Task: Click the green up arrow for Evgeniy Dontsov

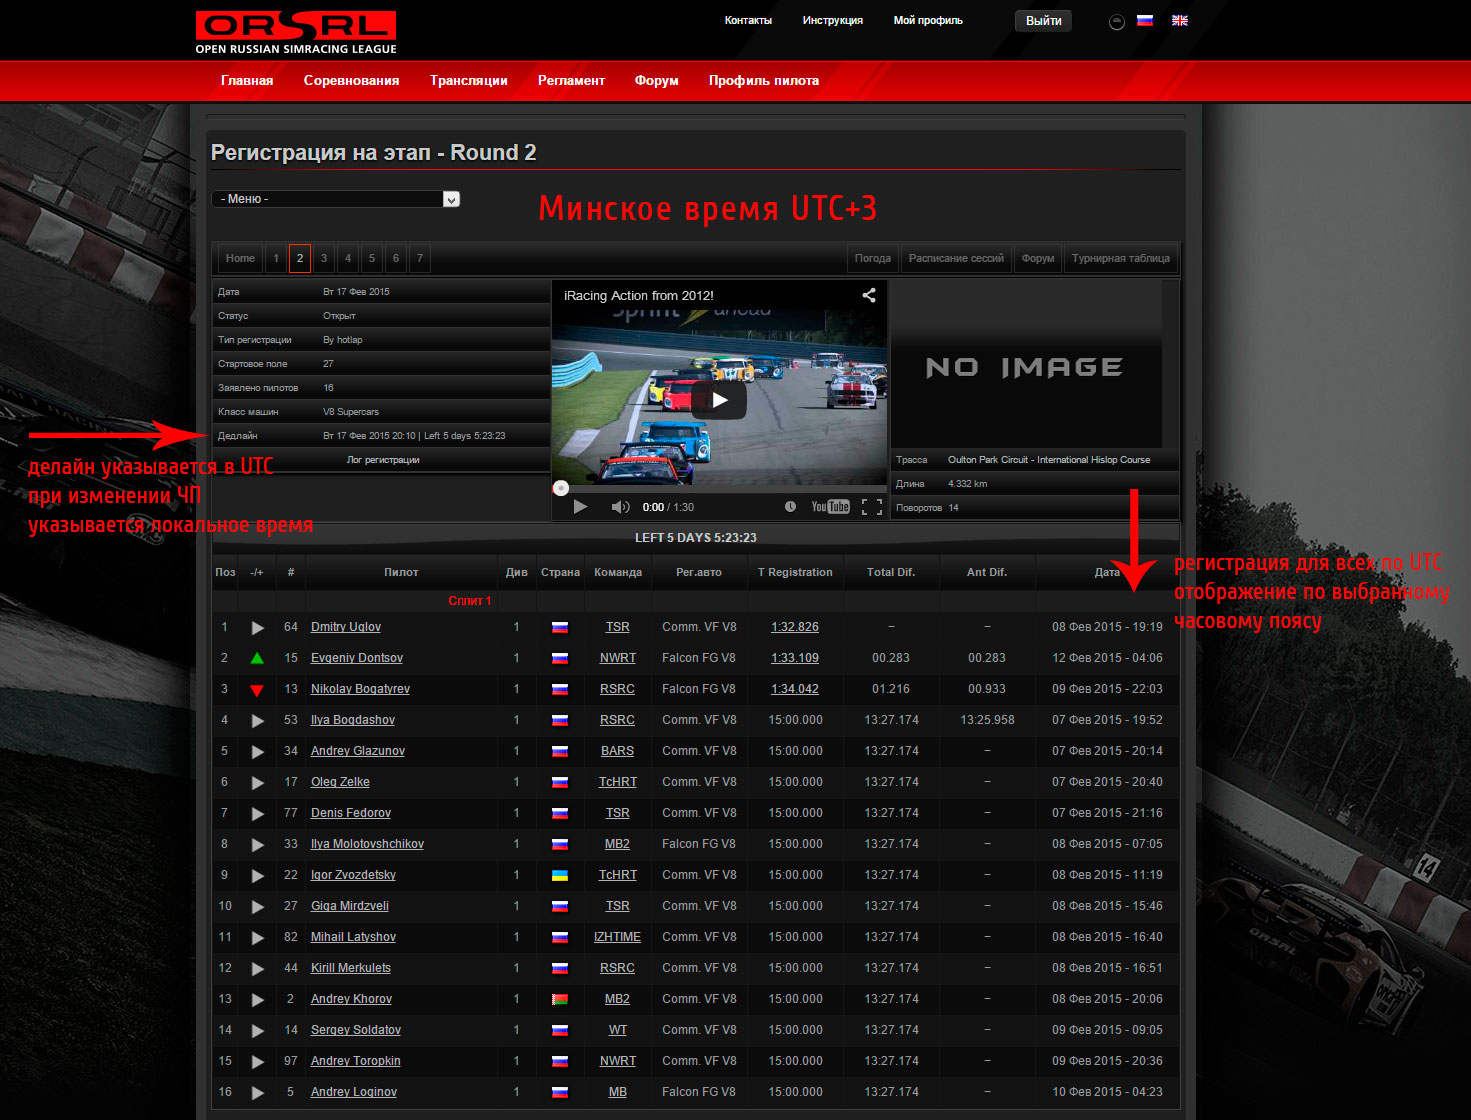Action: (257, 658)
